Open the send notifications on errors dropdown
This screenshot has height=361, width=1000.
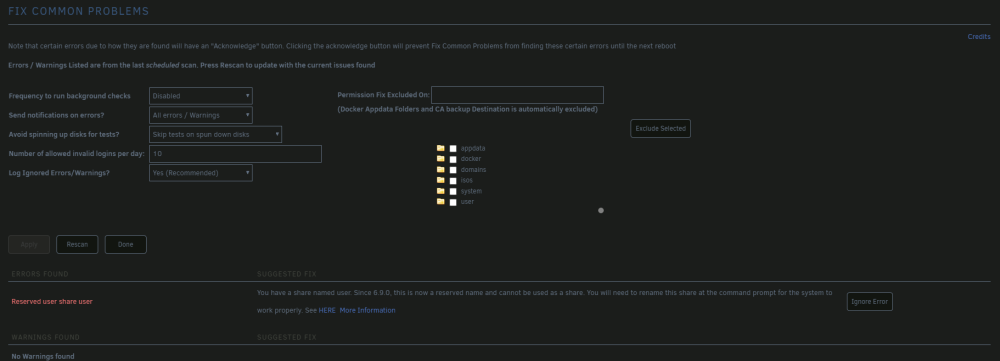click(x=201, y=115)
